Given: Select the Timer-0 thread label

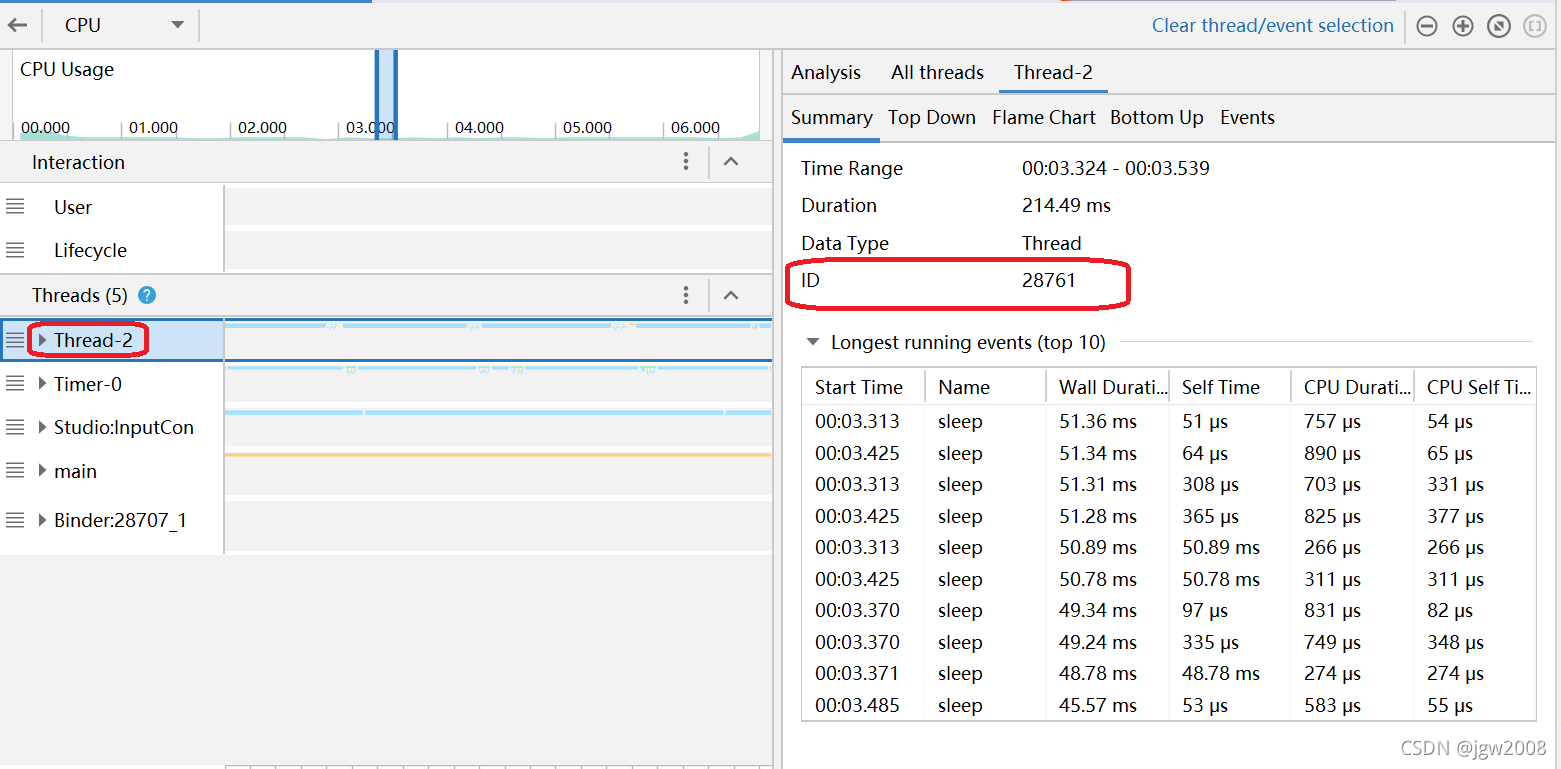Looking at the screenshot, I should (x=88, y=384).
